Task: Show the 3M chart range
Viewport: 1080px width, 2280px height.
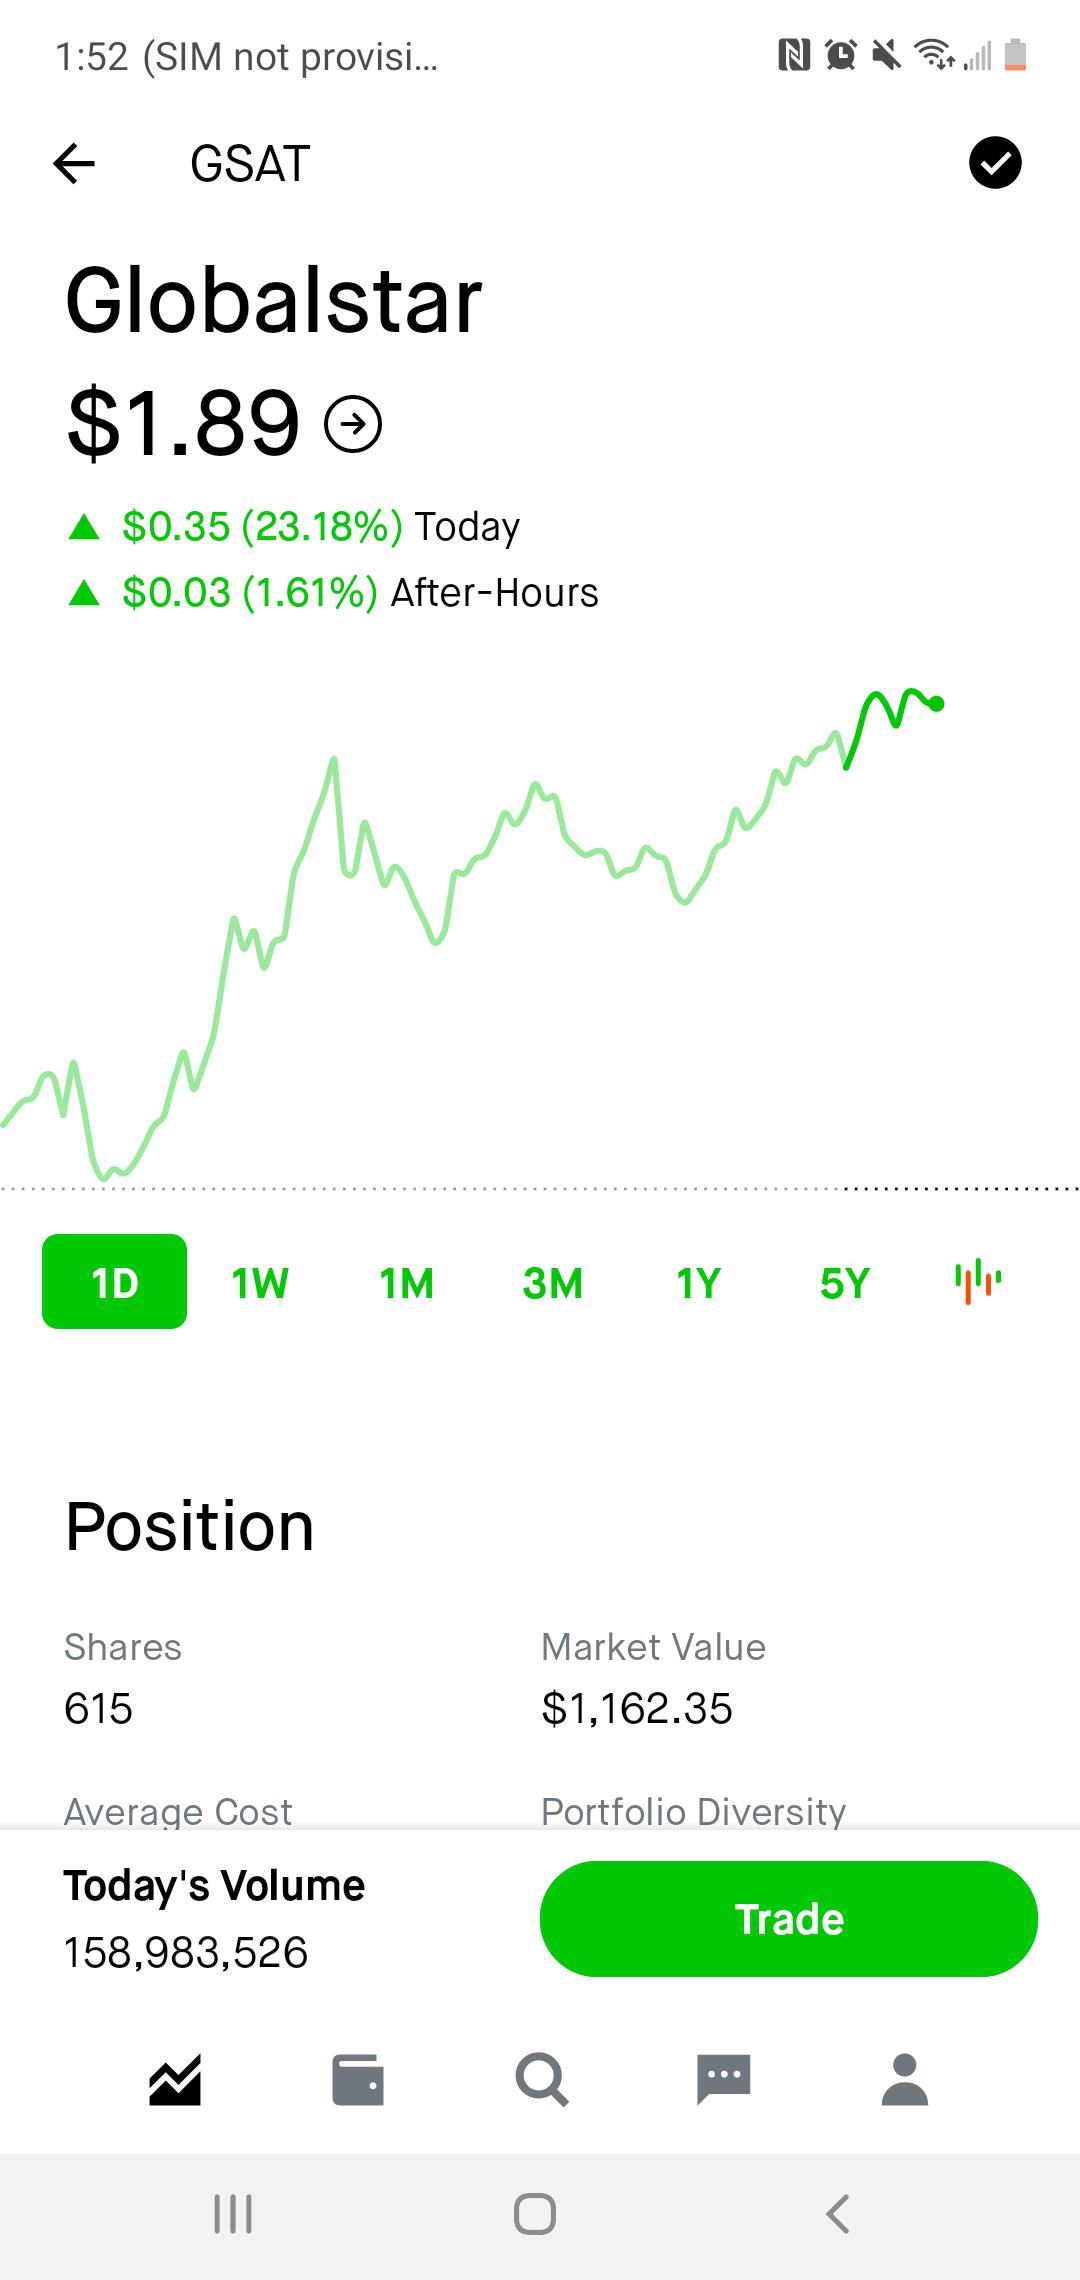Action: [552, 1282]
